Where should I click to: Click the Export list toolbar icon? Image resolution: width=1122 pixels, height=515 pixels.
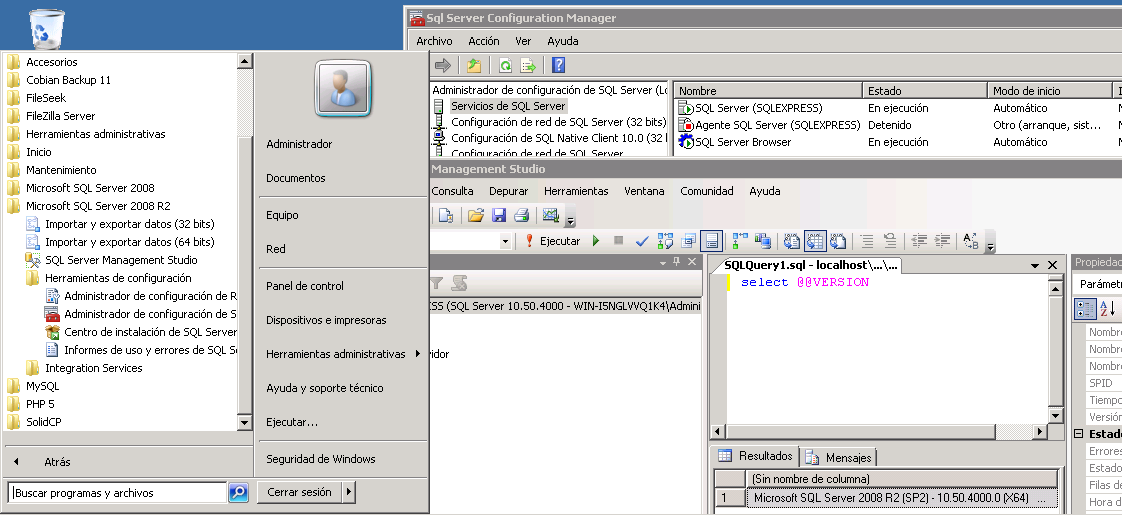pyautogui.click(x=528, y=66)
